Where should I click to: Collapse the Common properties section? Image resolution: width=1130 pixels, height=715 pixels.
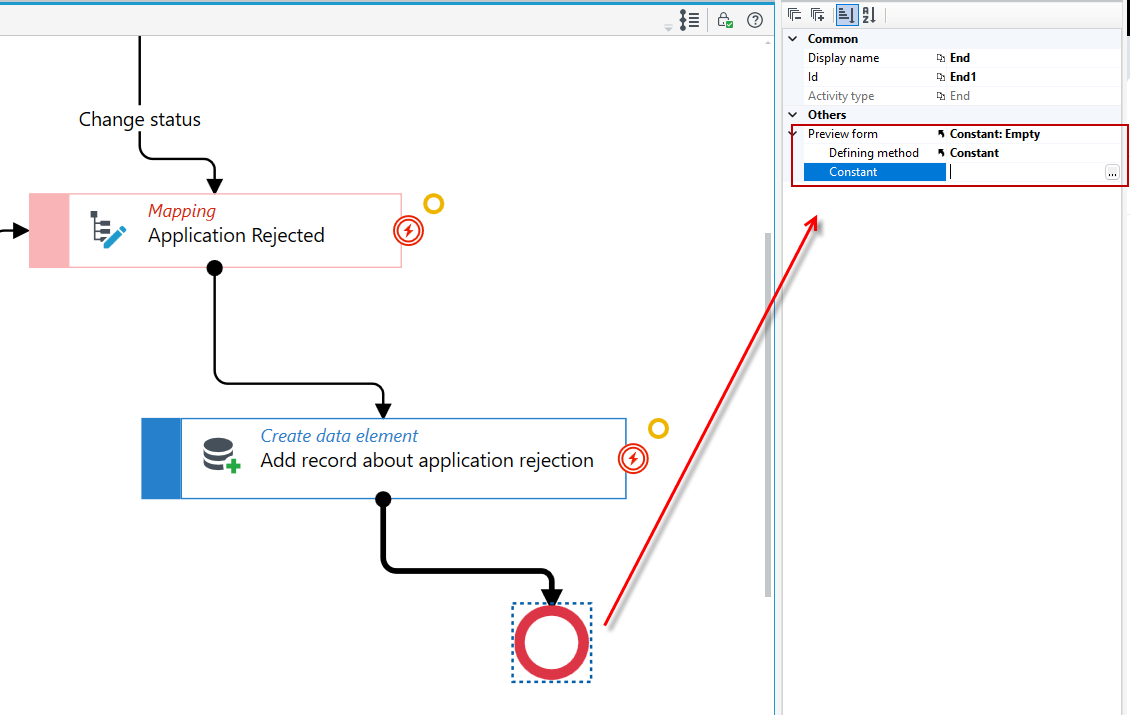(793, 39)
